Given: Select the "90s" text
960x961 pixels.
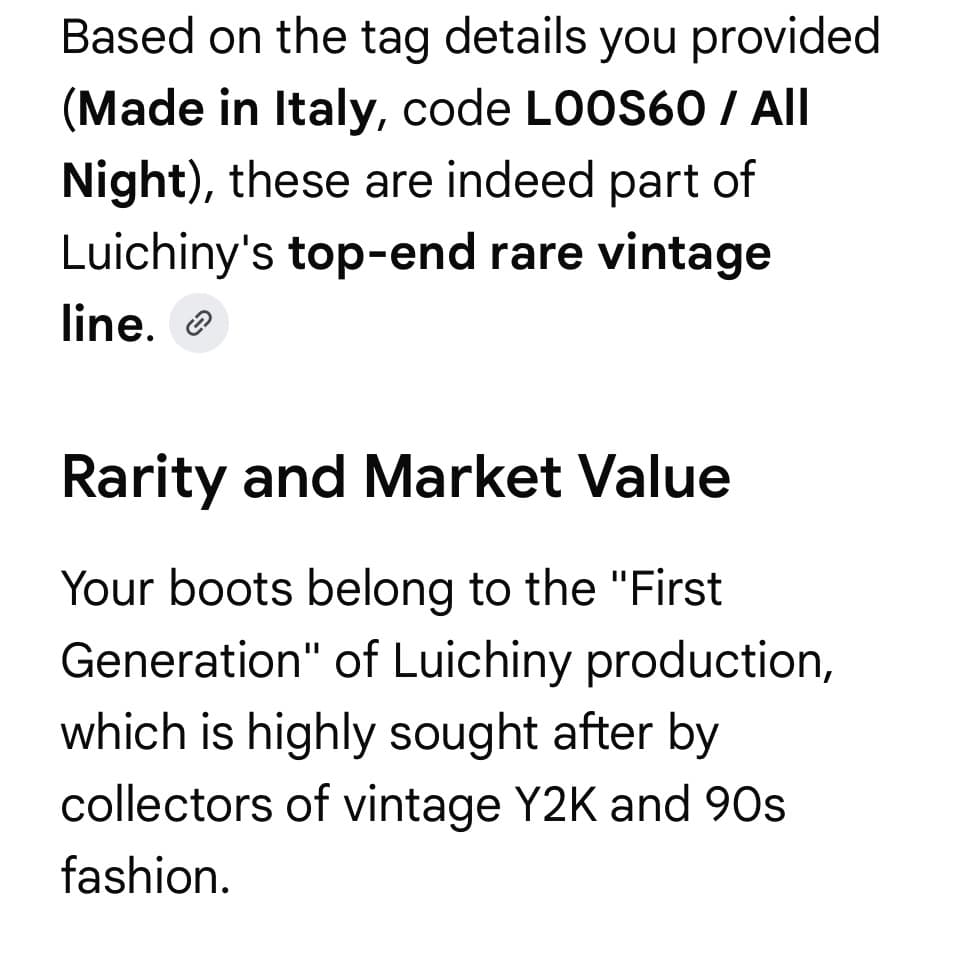Looking at the screenshot, I should [736, 805].
